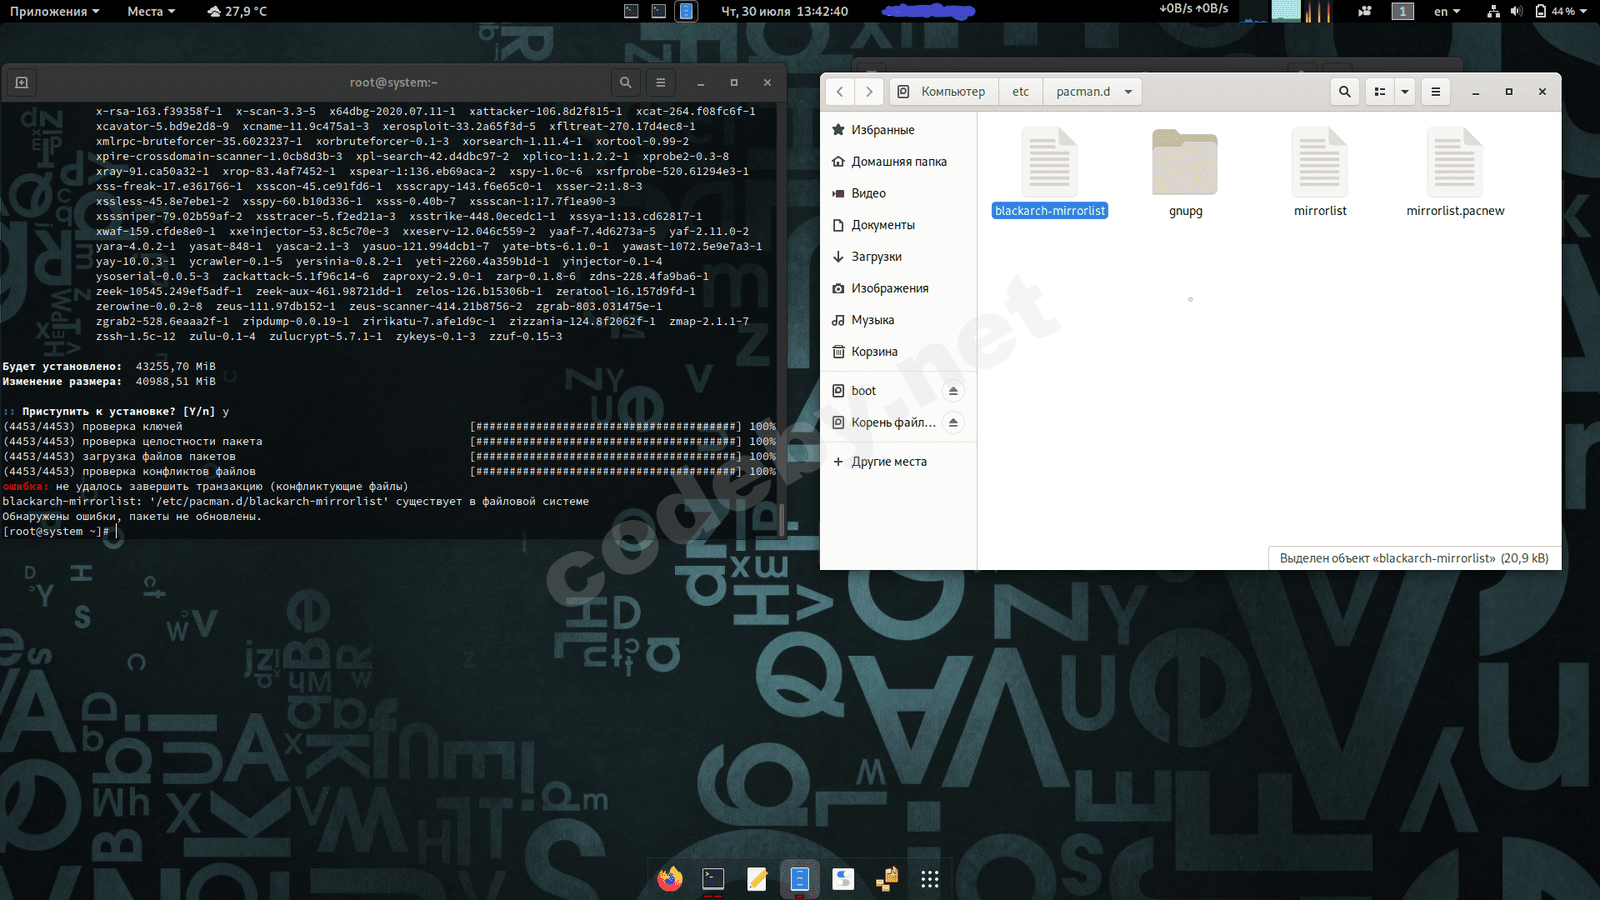This screenshot has width=1600, height=900.
Task: Toggle the file manager list/grid view
Action: (x=1379, y=92)
